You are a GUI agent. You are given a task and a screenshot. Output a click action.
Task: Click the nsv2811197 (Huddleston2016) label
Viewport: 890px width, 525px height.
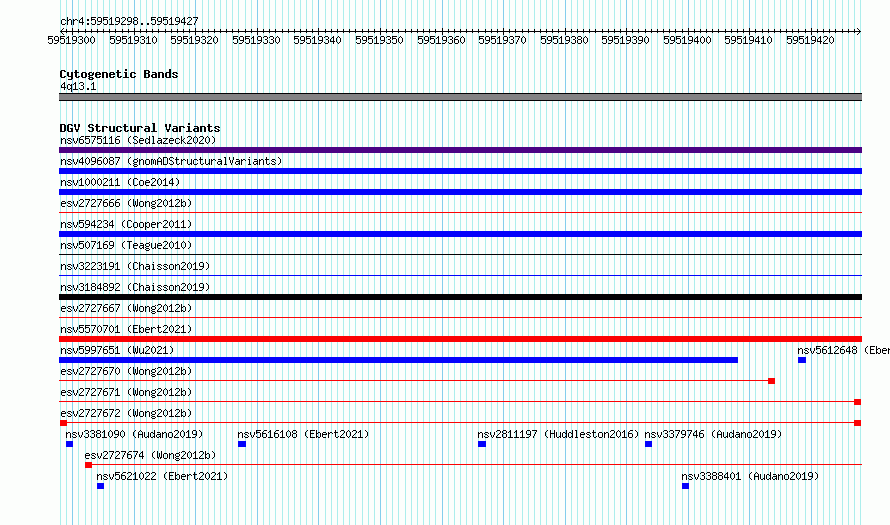[558, 434]
